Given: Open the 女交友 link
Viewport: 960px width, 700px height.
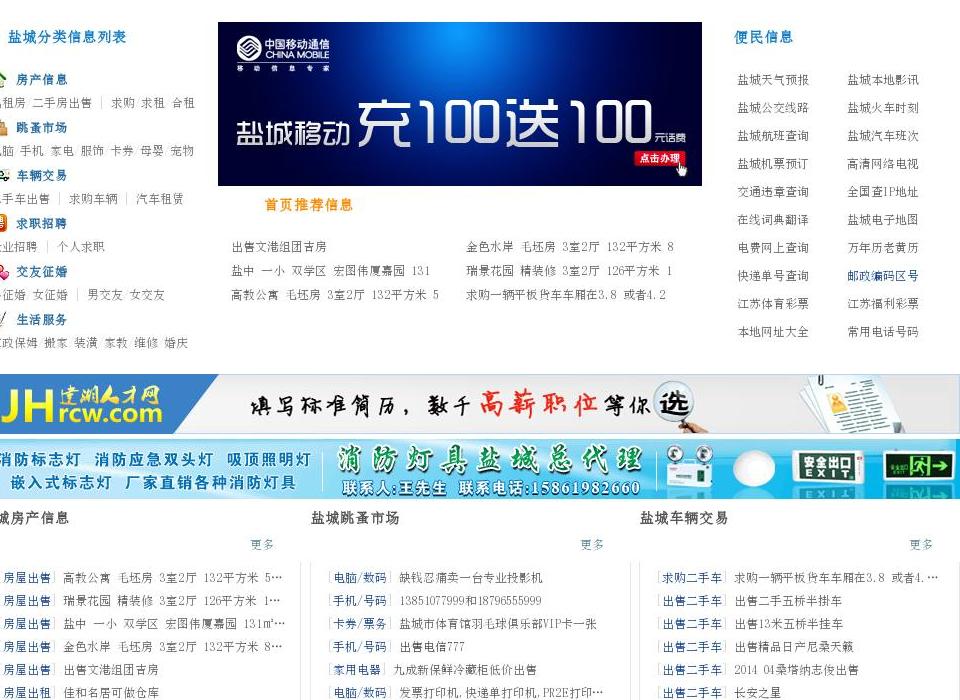Looking at the screenshot, I should pos(147,295).
